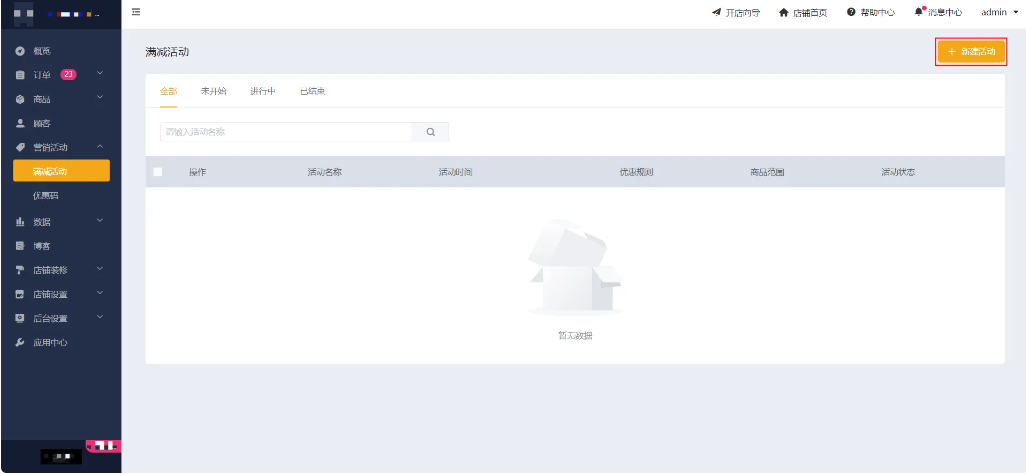Click the help center question-mark icon
Viewport: 1026px width, 474px height.
pos(851,12)
